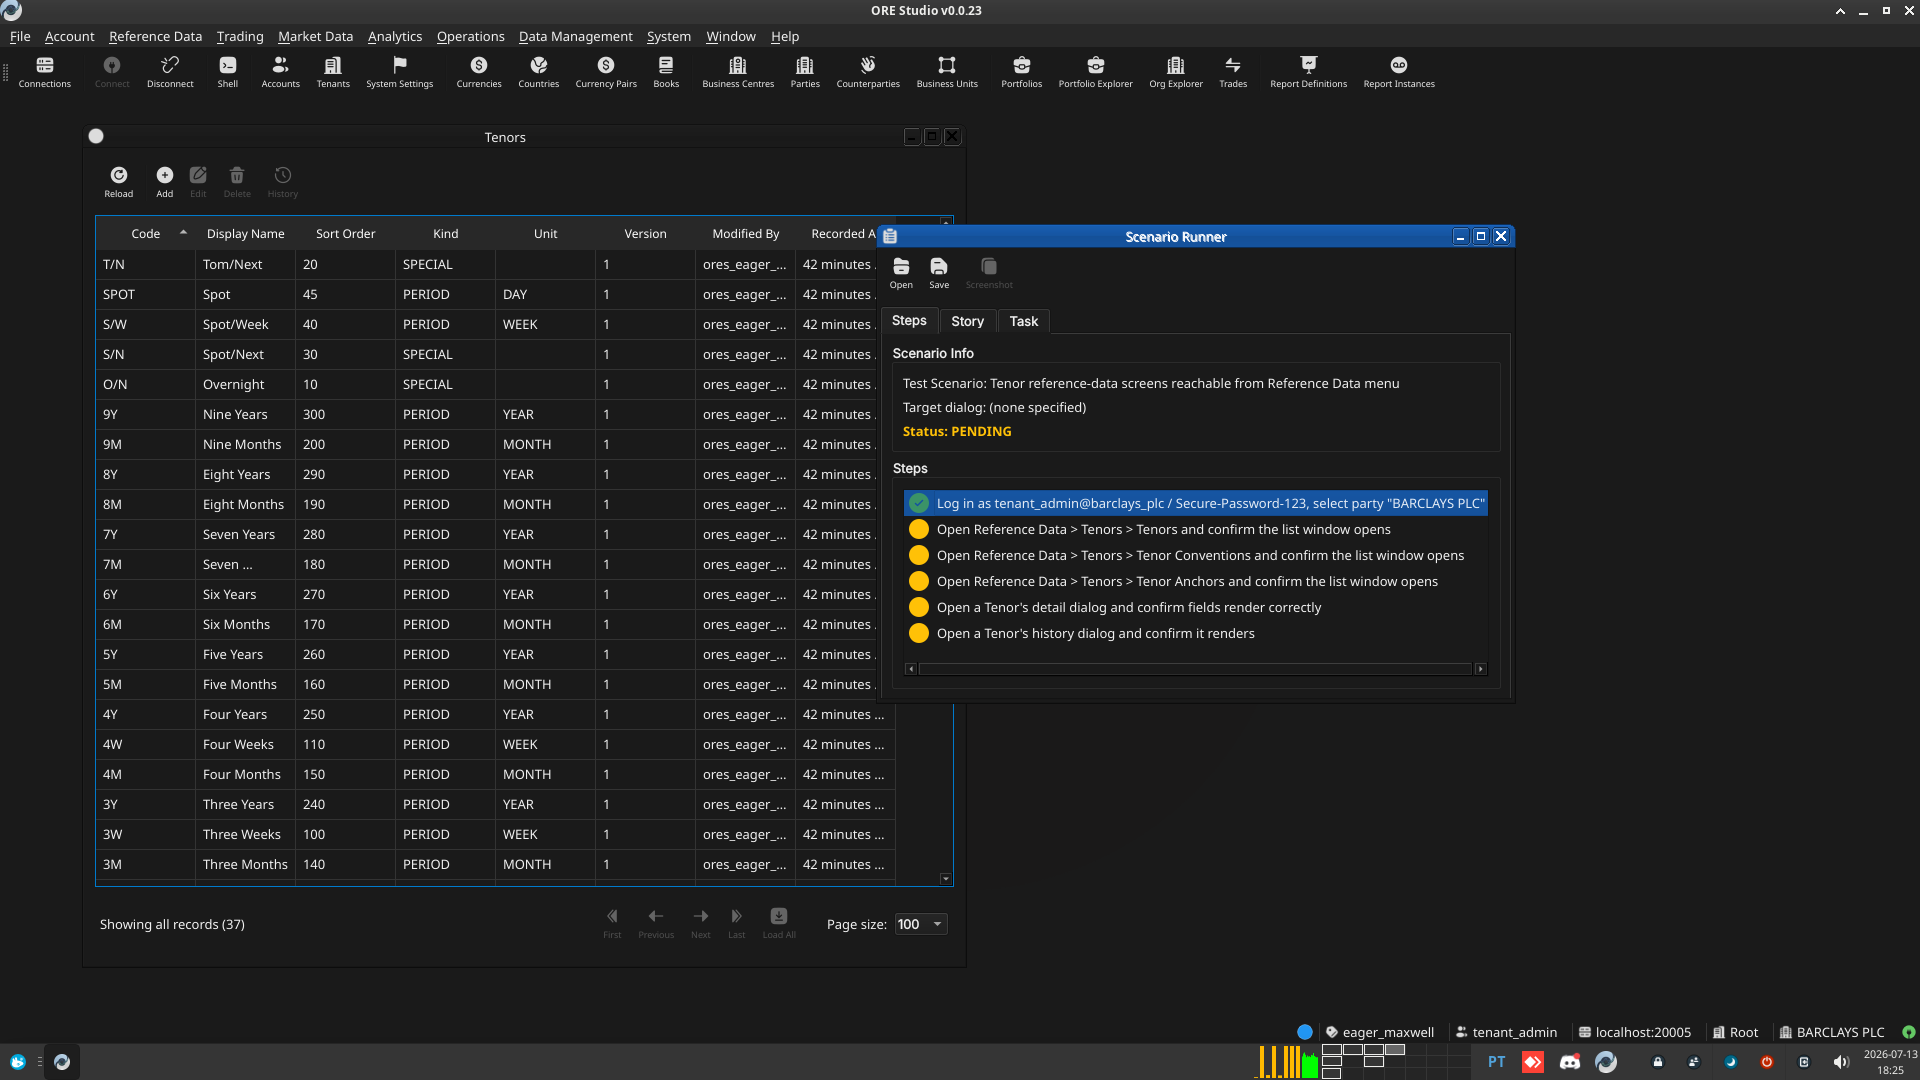The height and width of the screenshot is (1080, 1920).
Task: Click the Tenors table scroll-down arrow
Action: 945,879
